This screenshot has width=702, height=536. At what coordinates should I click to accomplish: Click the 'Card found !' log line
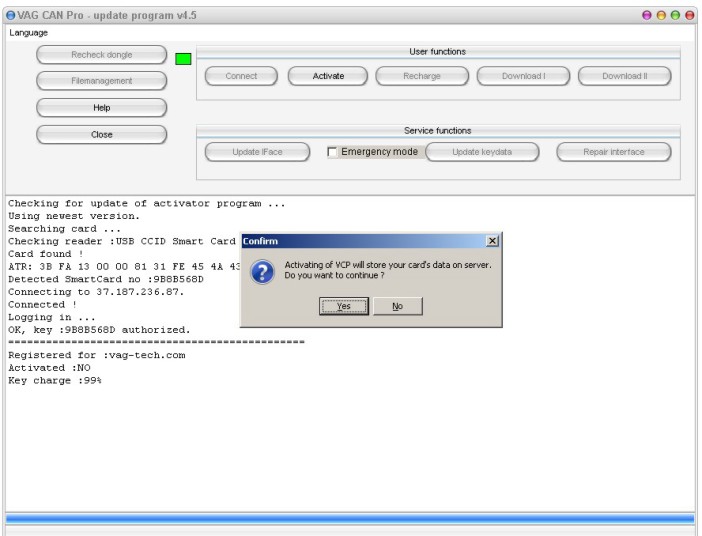point(46,254)
